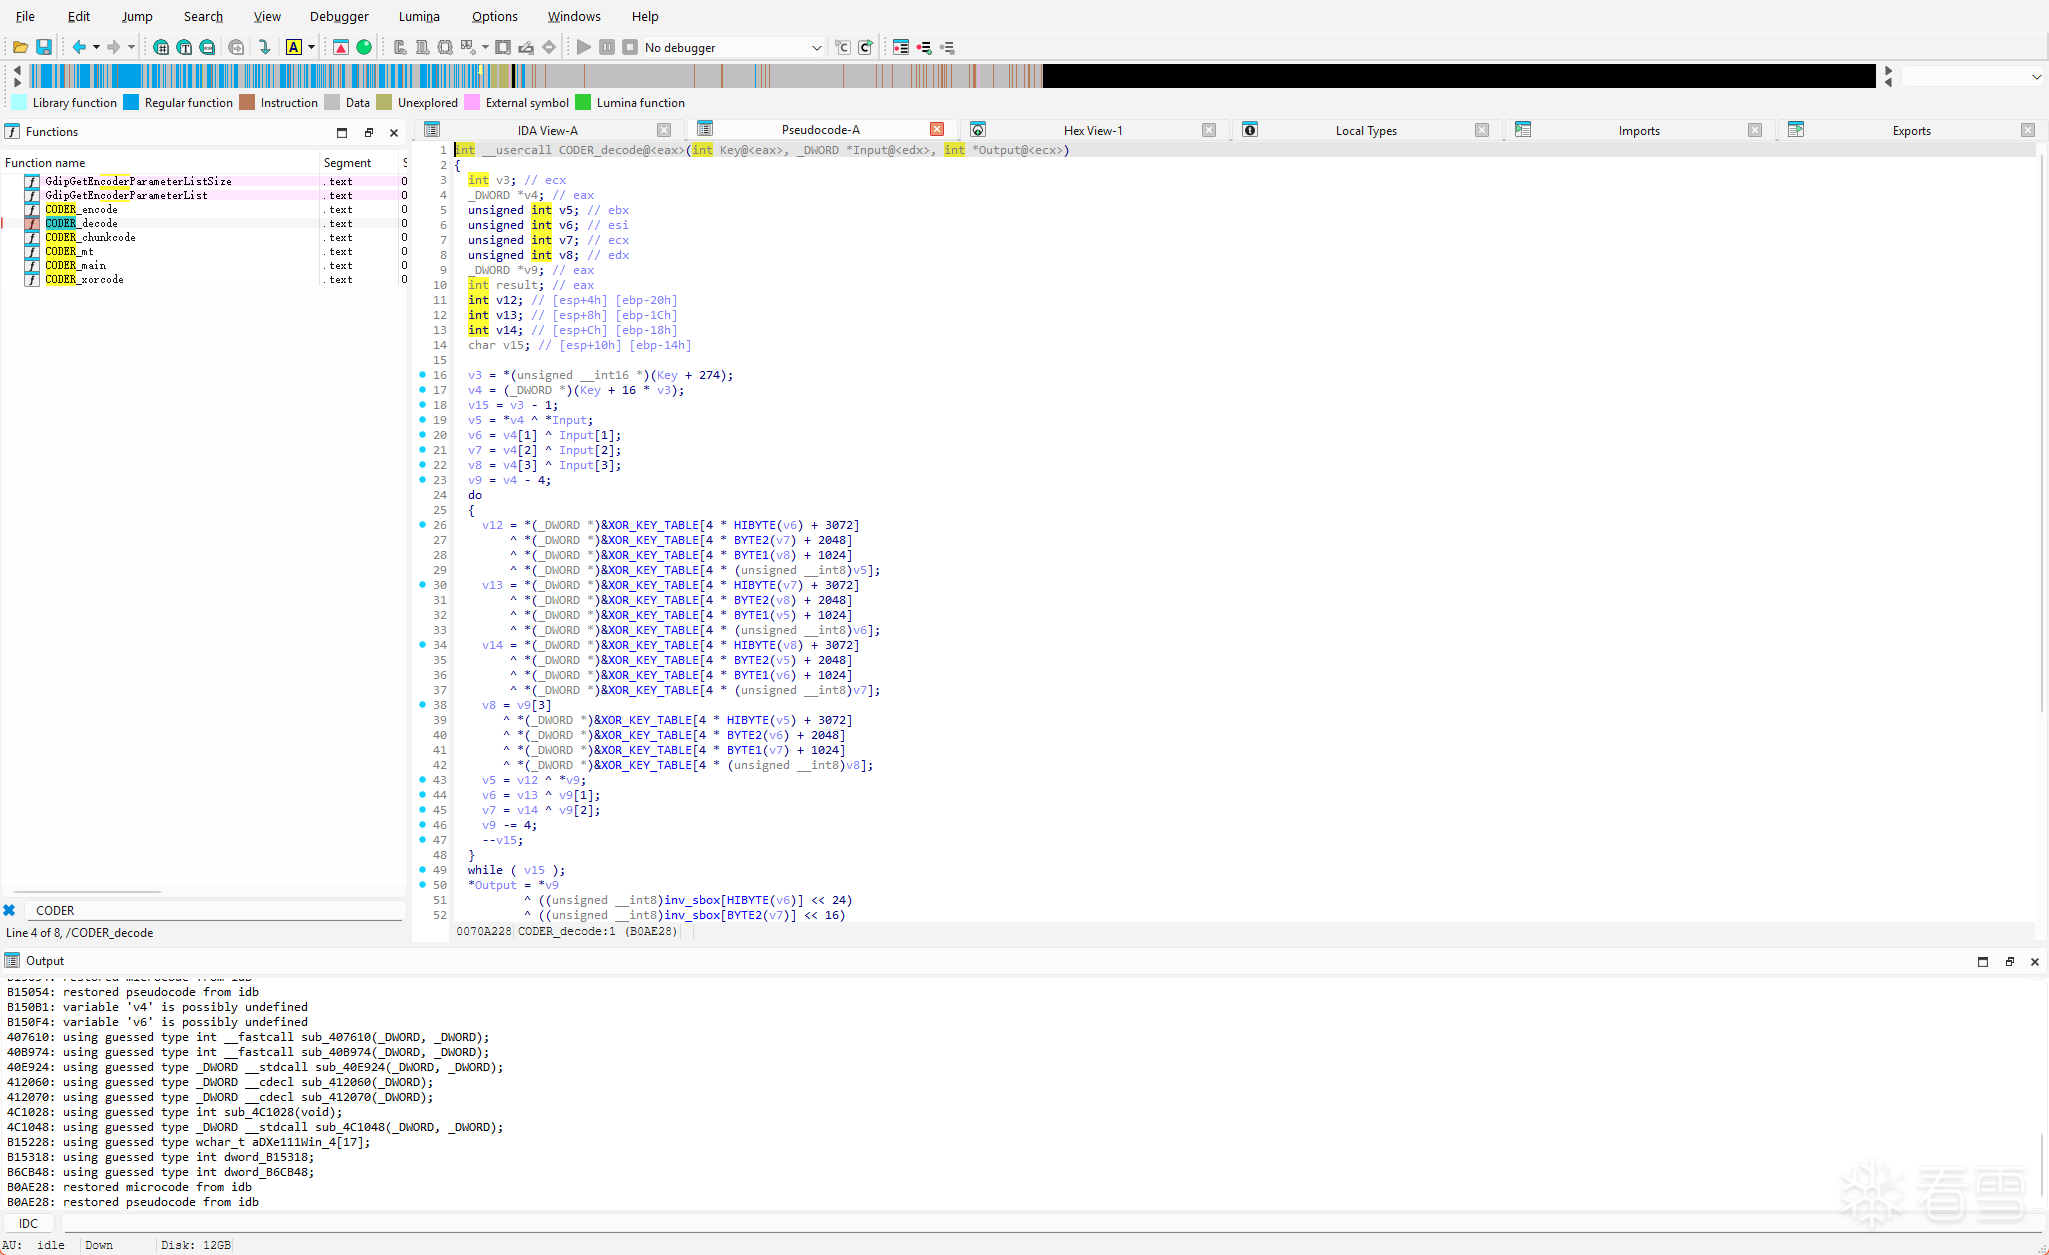The width and height of the screenshot is (2049, 1255).
Task: Toggle breakpoint dot at line 43
Action: point(423,780)
